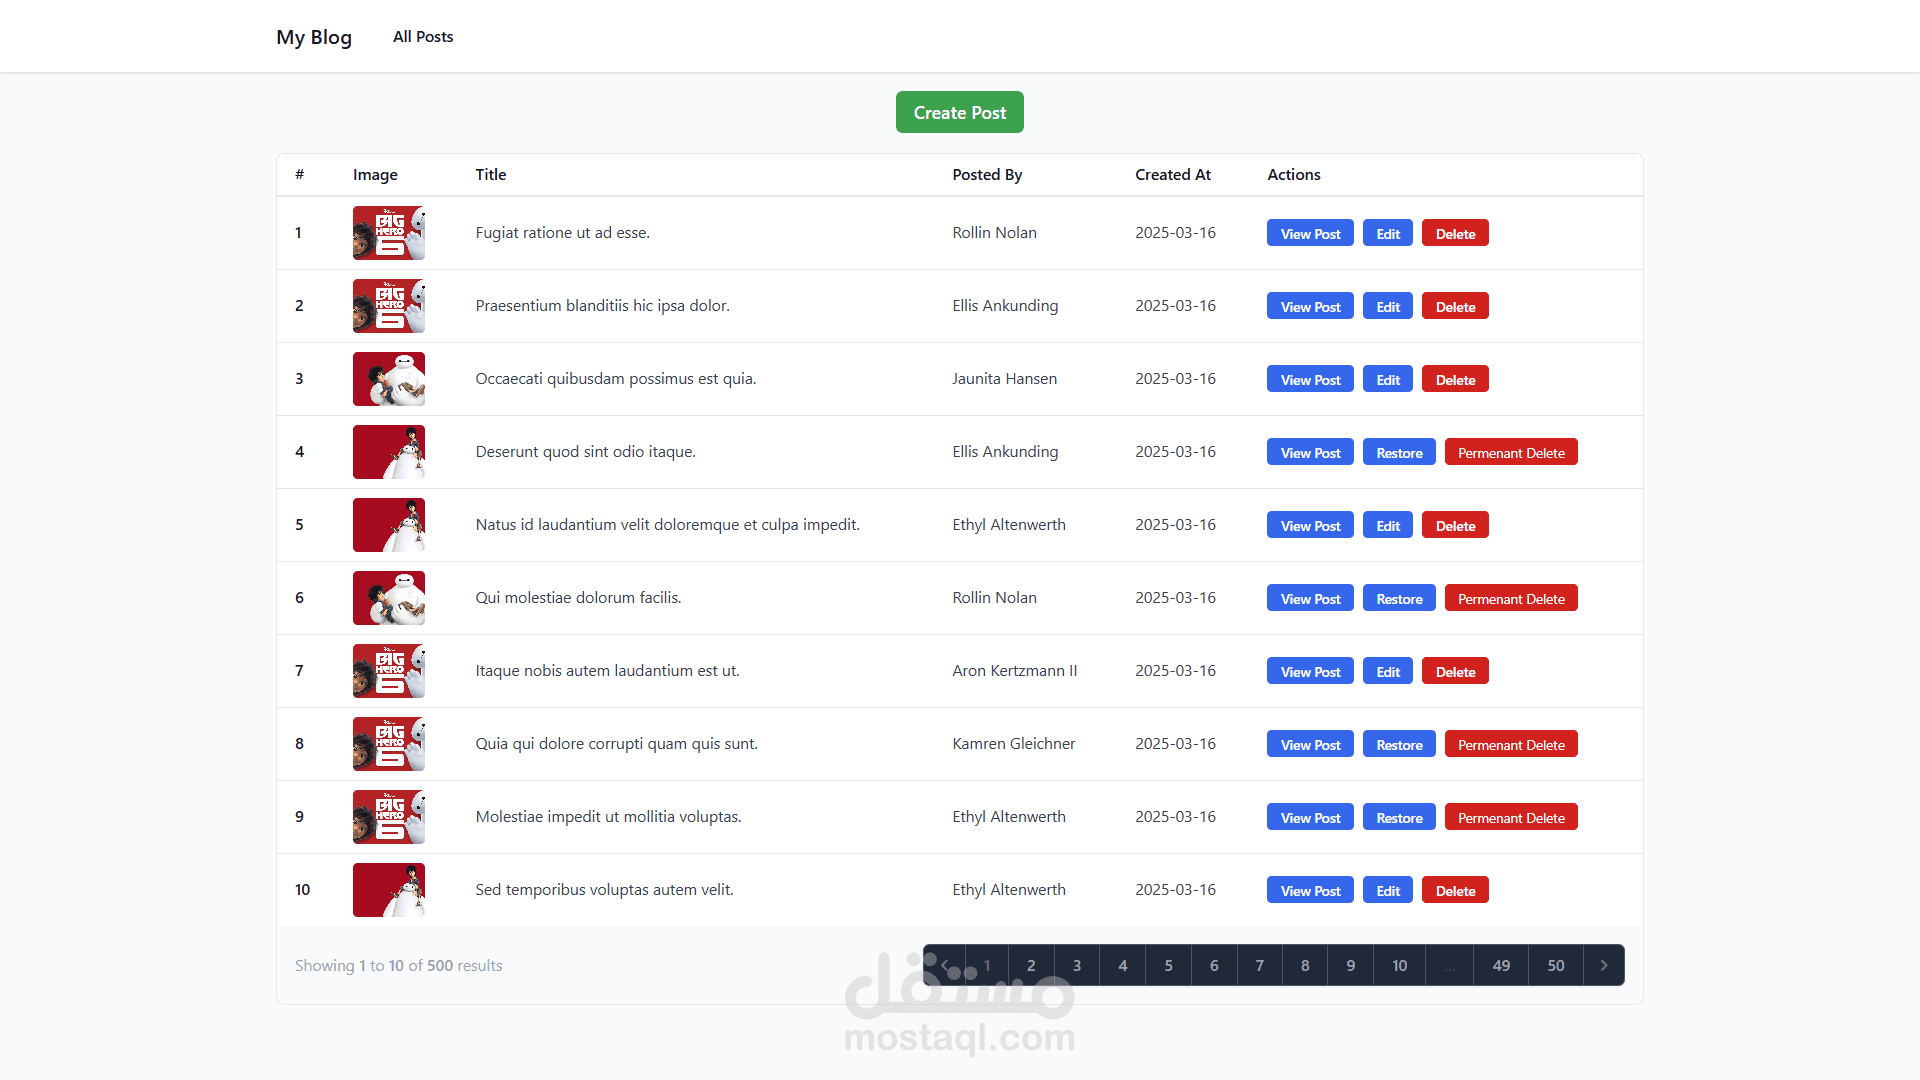Edit post 2 by Ellis Ankunding

(x=1387, y=306)
